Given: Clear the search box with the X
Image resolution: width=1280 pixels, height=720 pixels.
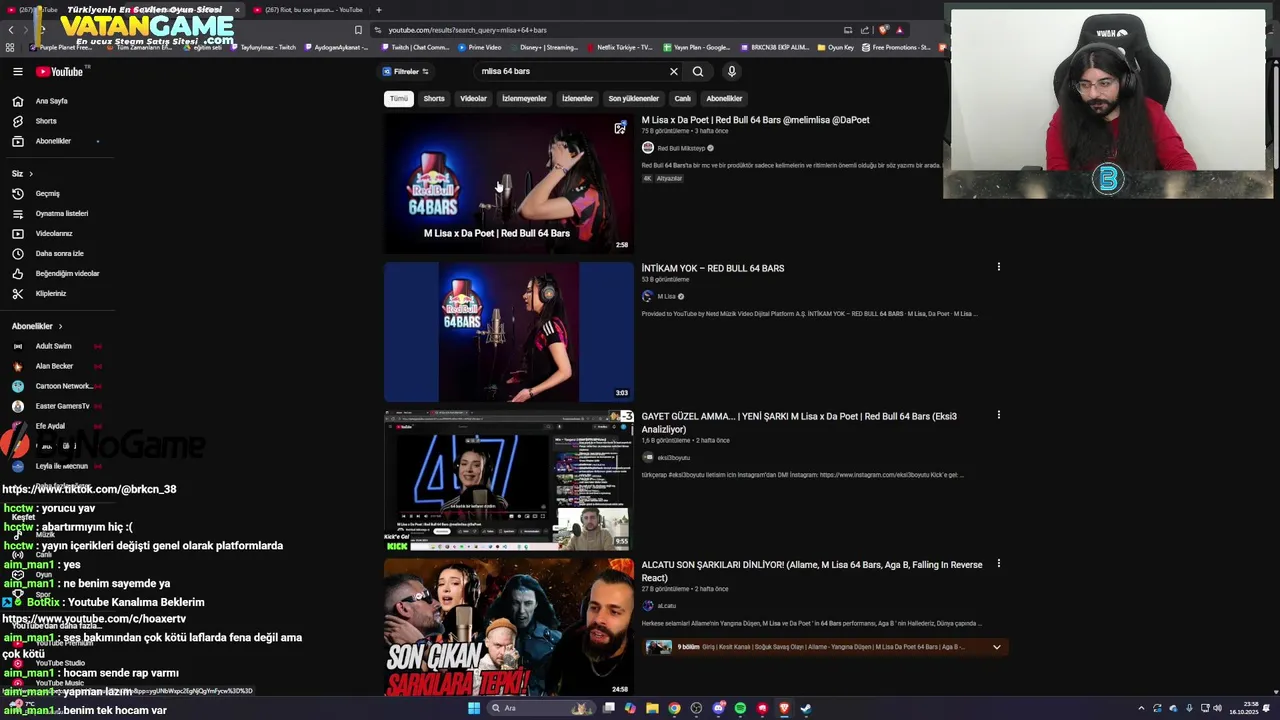Looking at the screenshot, I should coord(674,71).
